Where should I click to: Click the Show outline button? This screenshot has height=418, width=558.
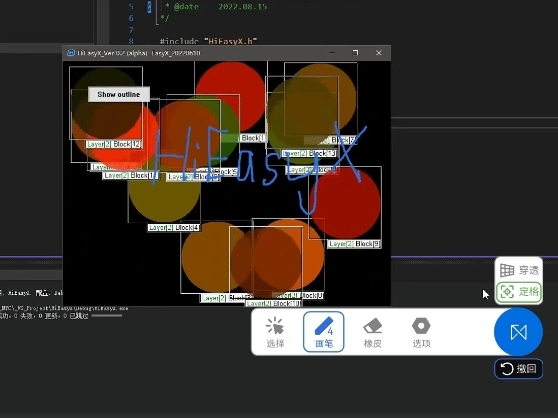pyautogui.click(x=119, y=94)
